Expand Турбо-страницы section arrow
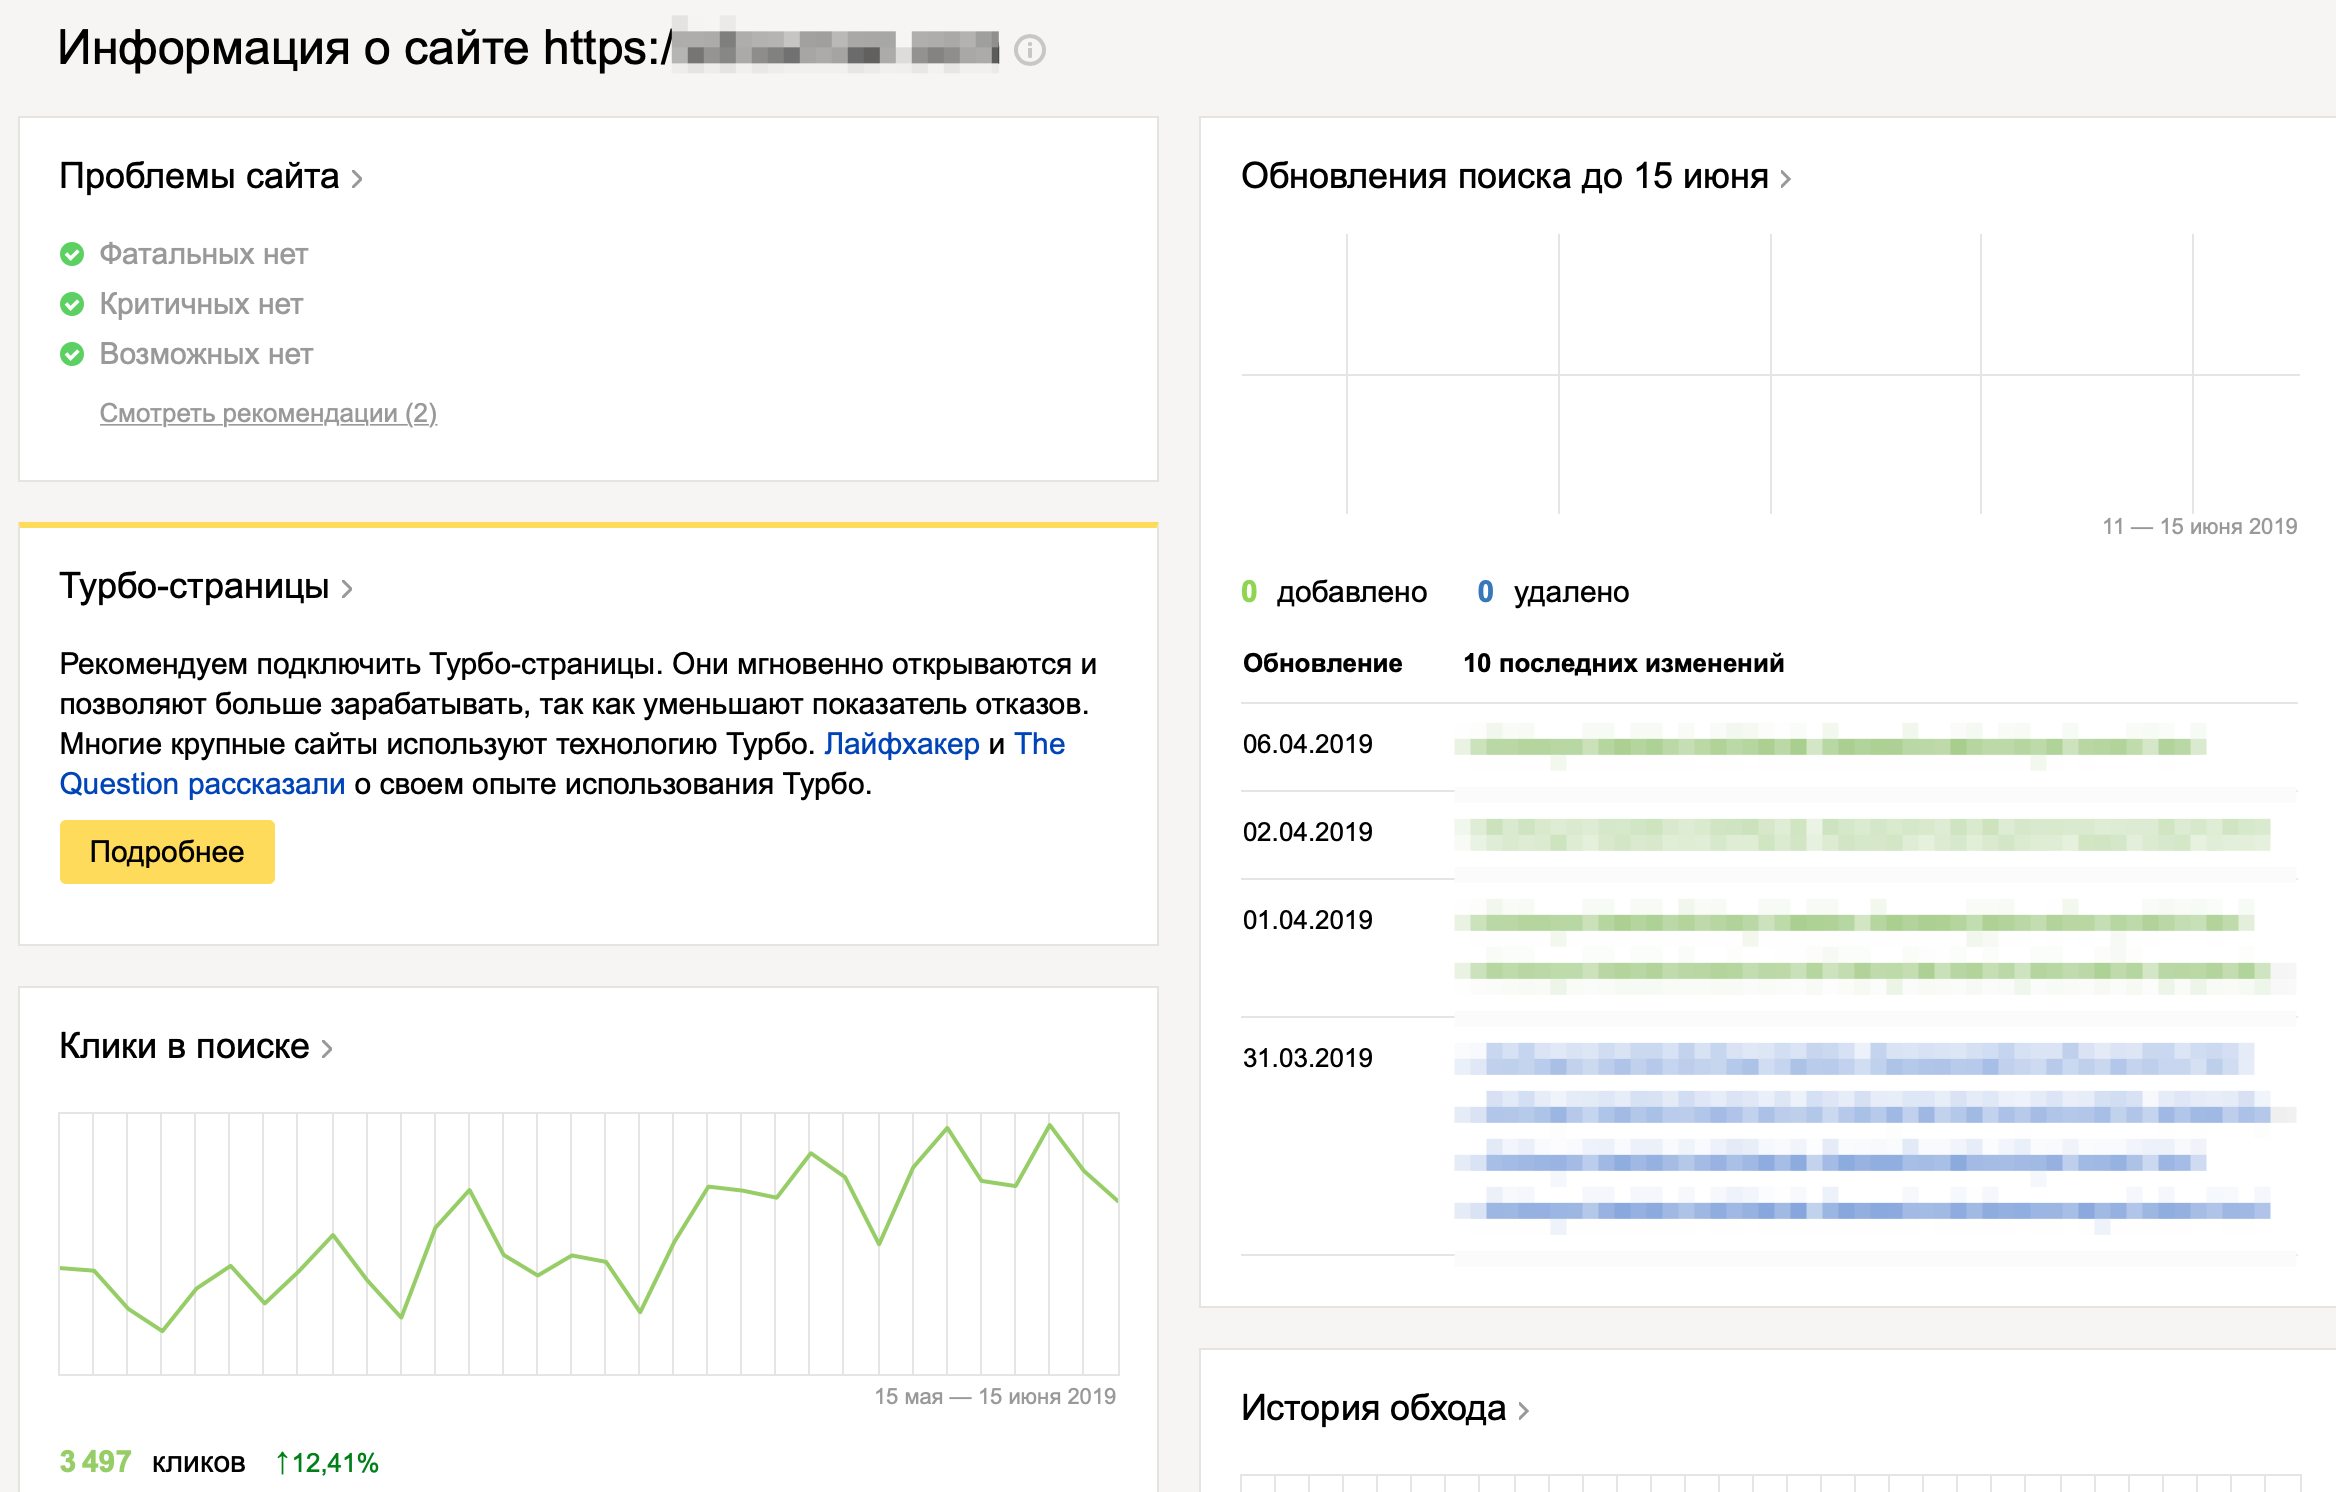Image resolution: width=2336 pixels, height=1492 pixels. tap(347, 589)
